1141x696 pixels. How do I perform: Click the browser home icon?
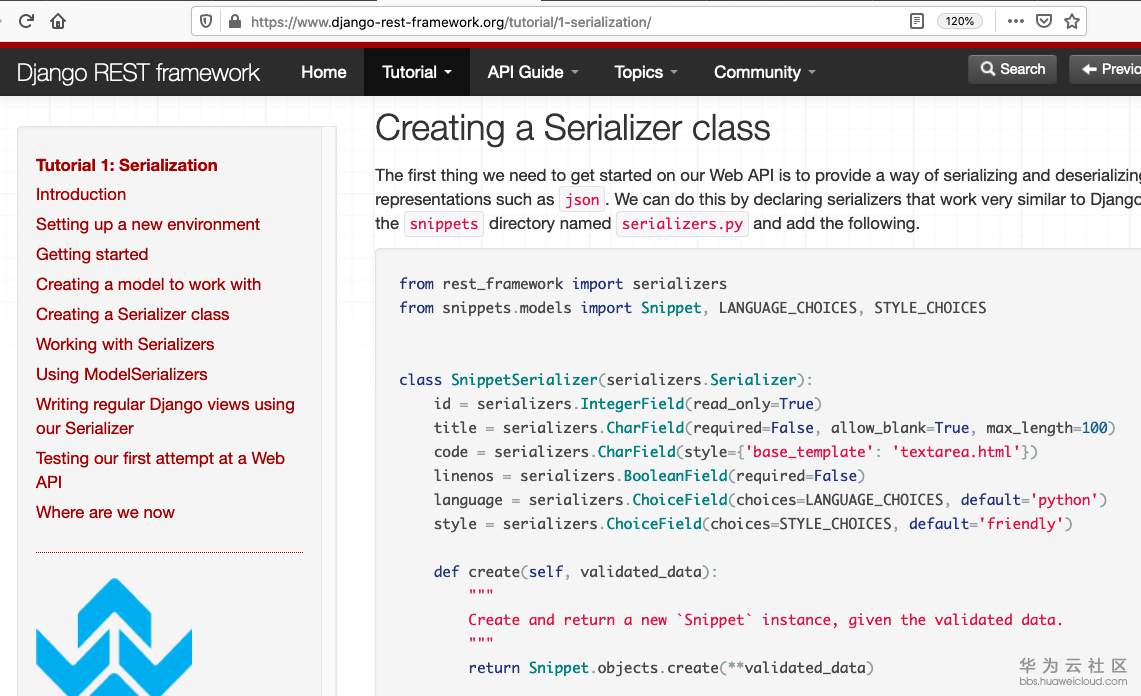(x=58, y=21)
